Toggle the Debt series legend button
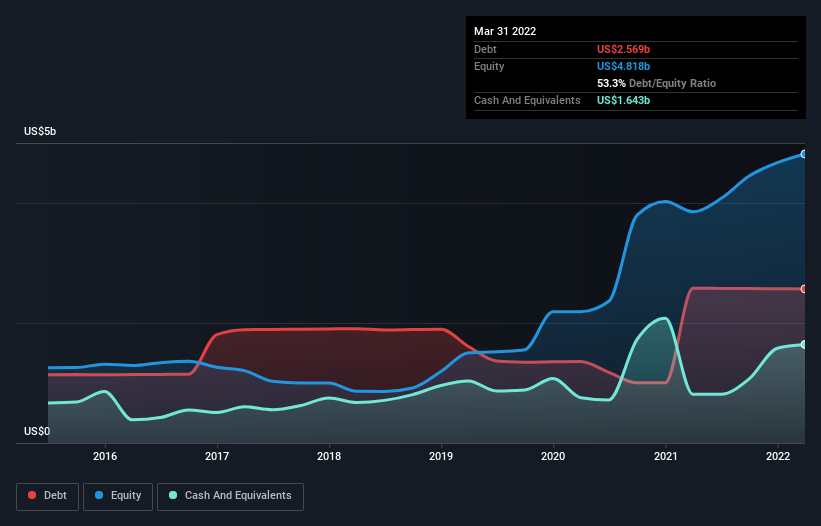 click(48, 496)
